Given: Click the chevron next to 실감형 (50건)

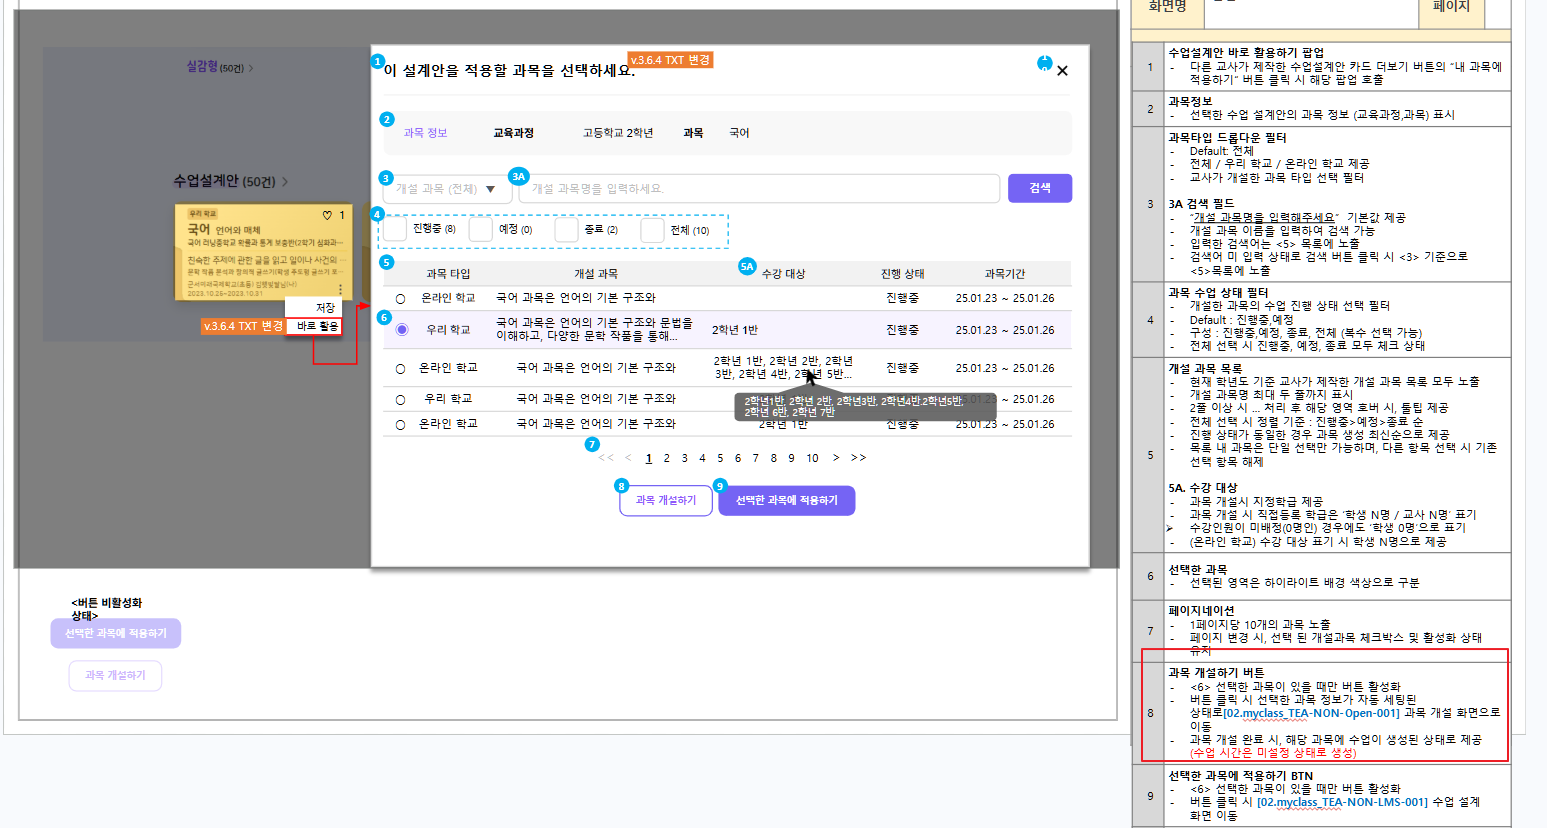Looking at the screenshot, I should [251, 68].
